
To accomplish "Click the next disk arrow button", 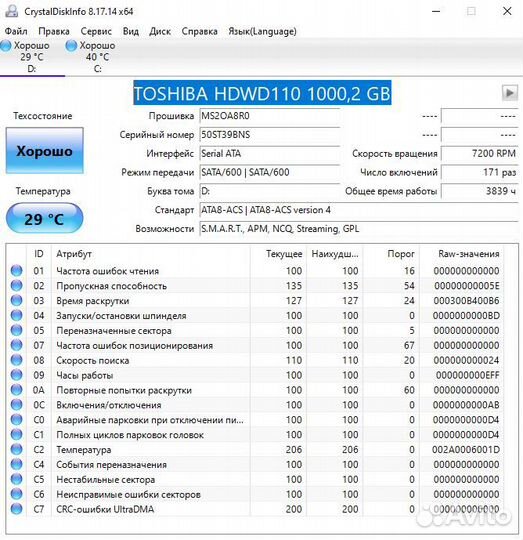I will point(510,93).
